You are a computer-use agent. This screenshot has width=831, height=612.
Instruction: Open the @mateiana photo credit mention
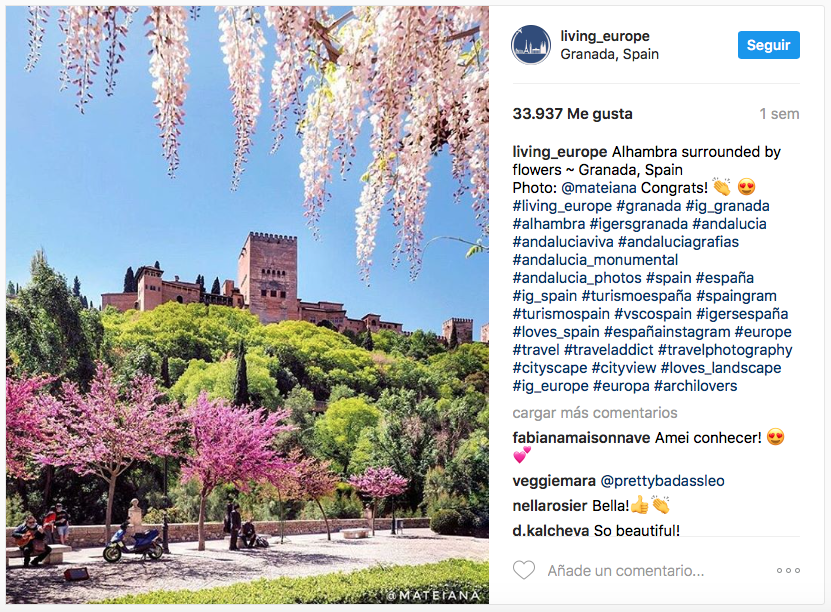[x=598, y=188]
